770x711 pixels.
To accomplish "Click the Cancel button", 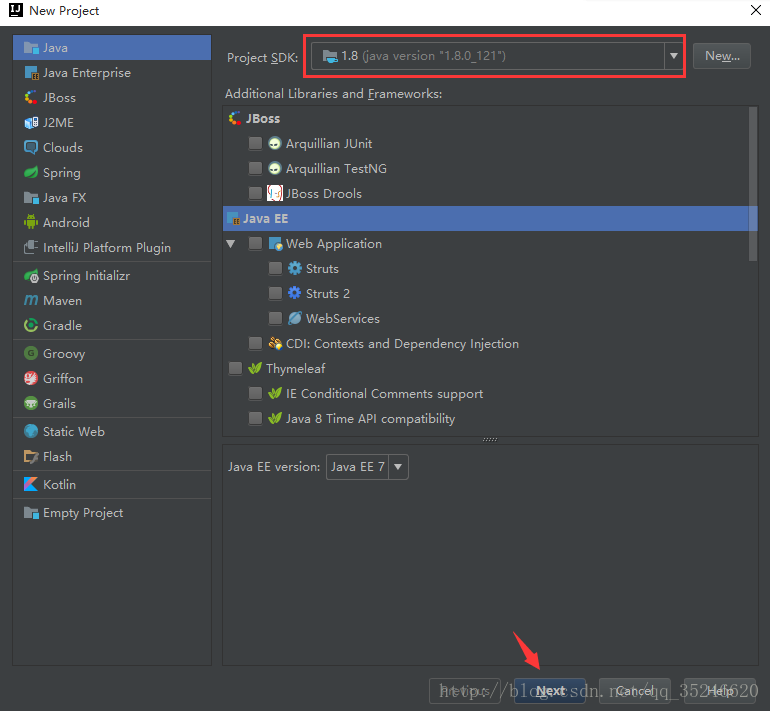I will click(634, 691).
